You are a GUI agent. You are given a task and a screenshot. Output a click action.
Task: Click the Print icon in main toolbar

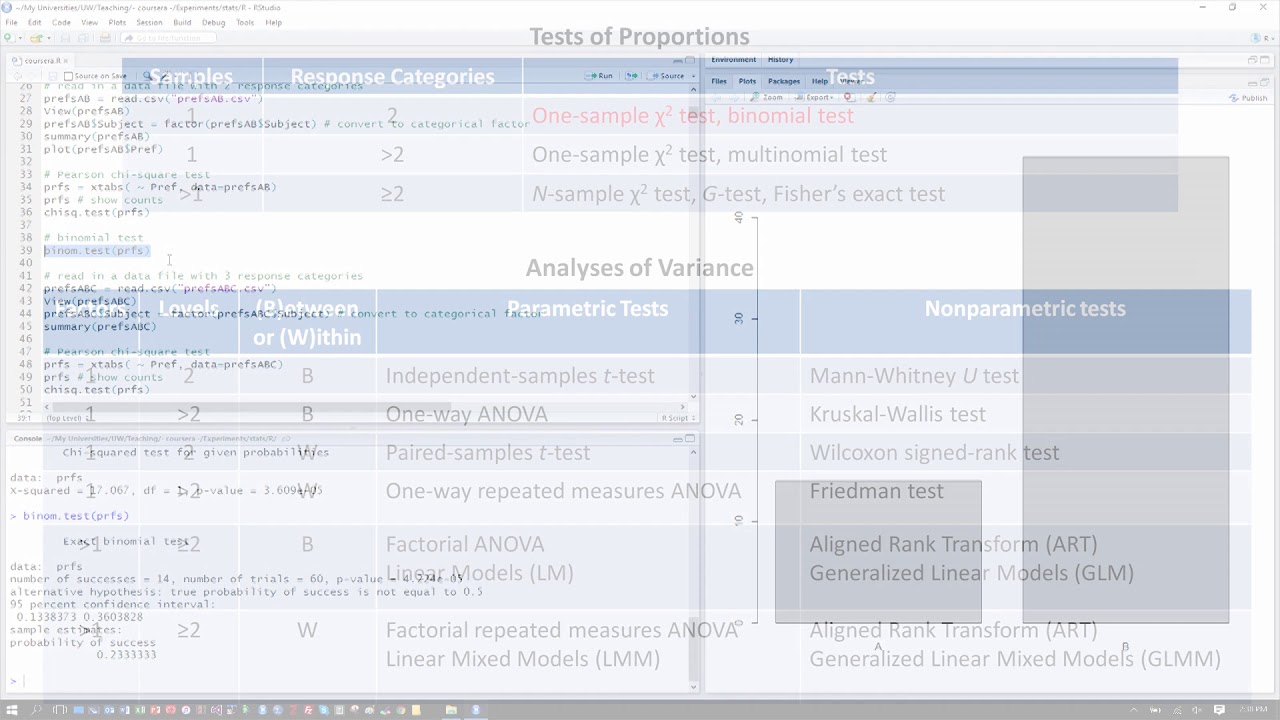point(104,38)
